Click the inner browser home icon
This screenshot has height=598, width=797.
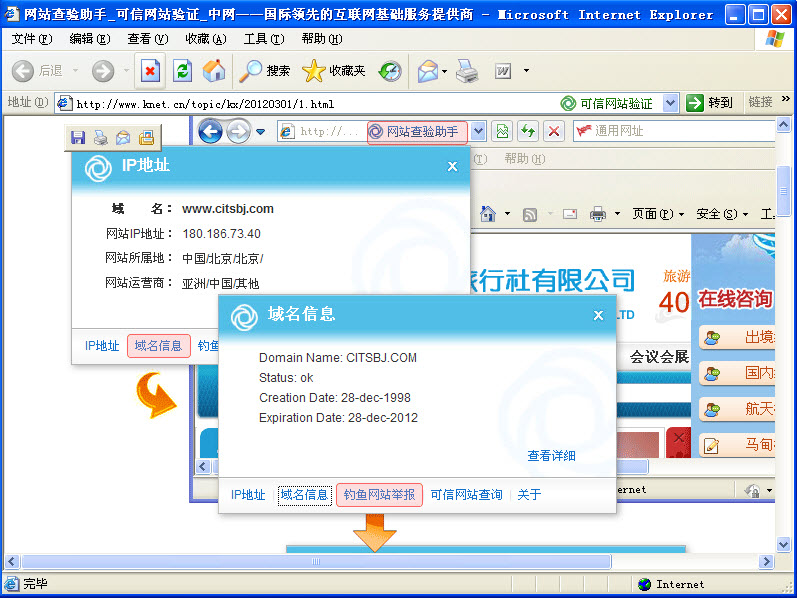tap(488, 214)
